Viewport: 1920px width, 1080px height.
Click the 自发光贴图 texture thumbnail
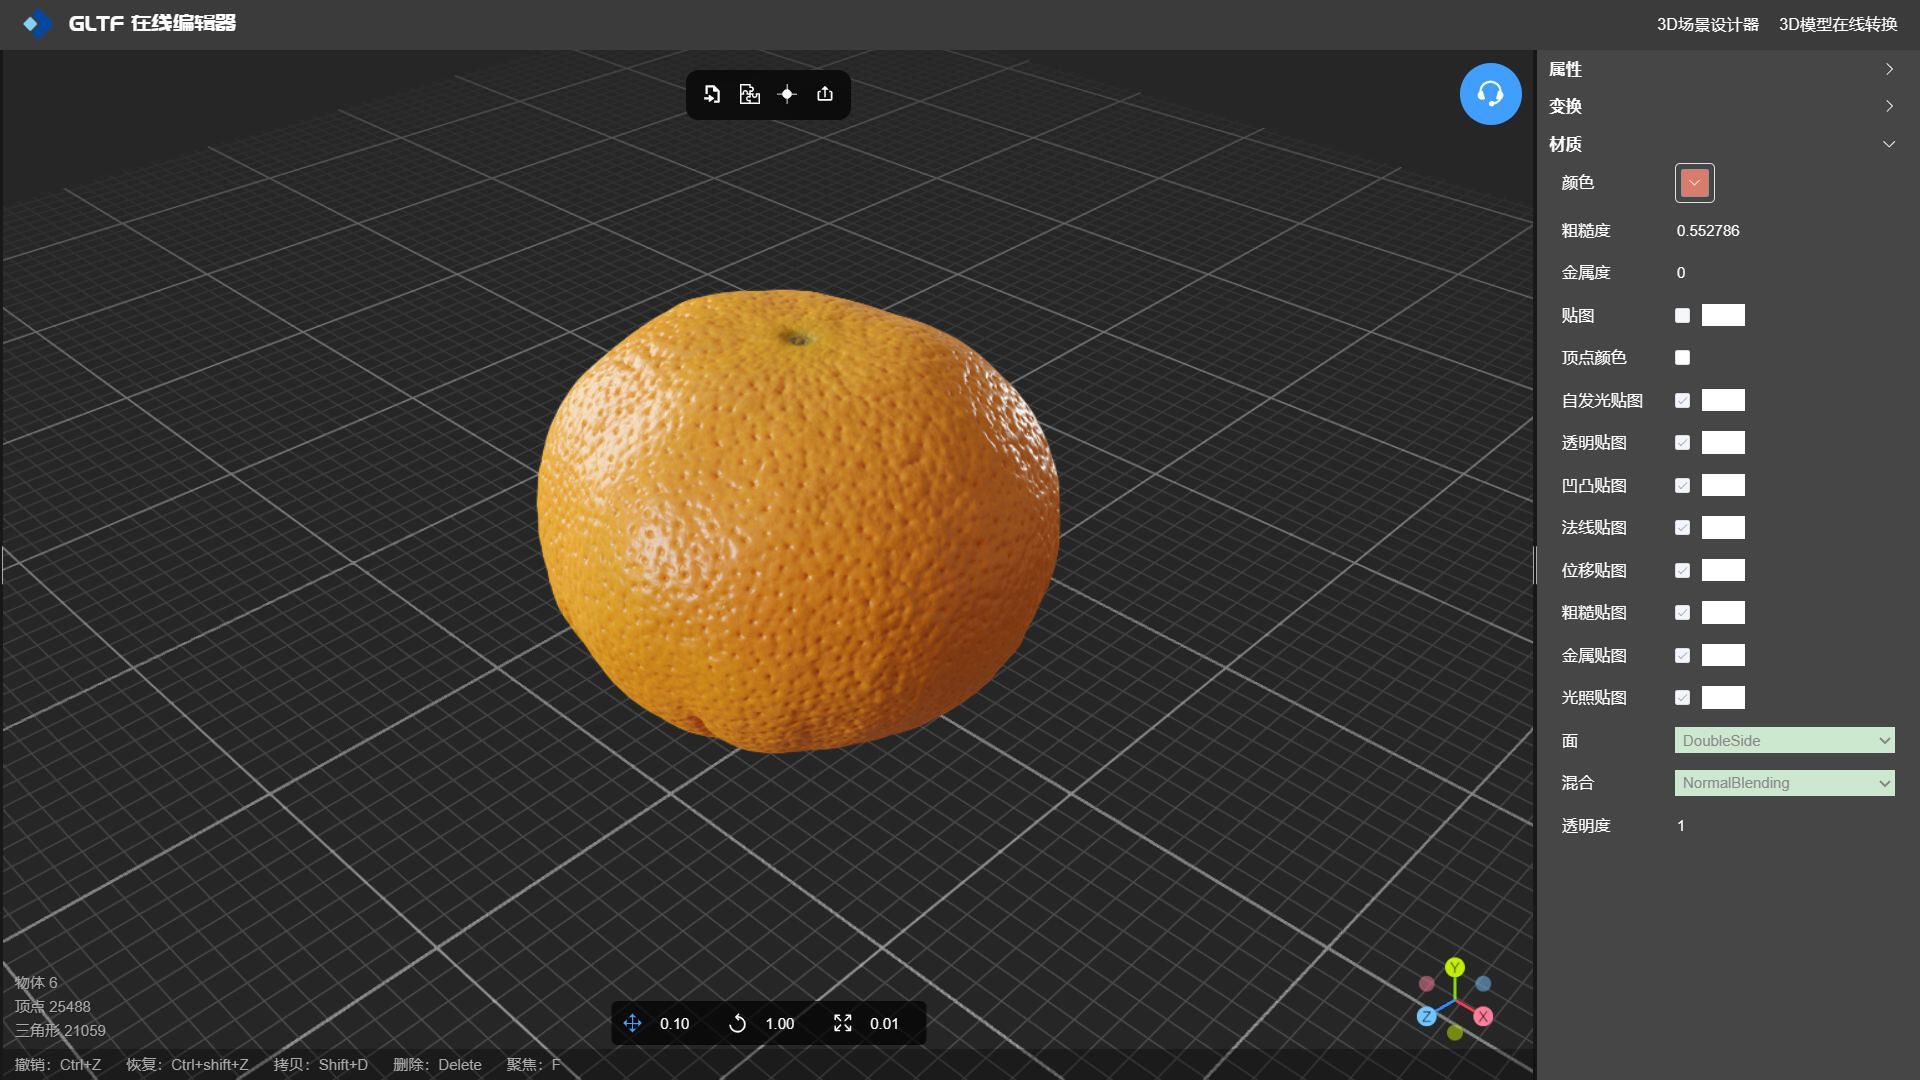pyautogui.click(x=1723, y=400)
